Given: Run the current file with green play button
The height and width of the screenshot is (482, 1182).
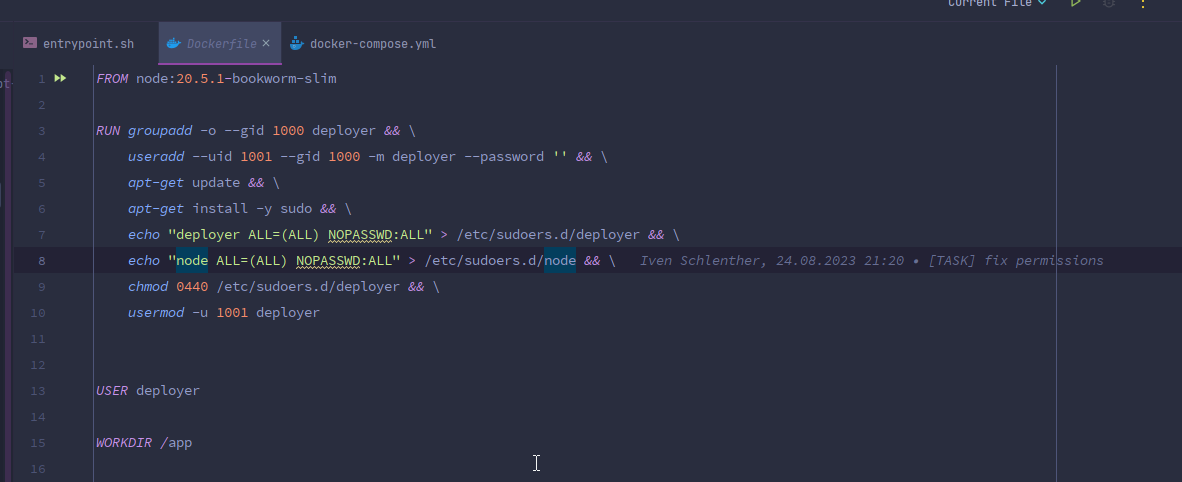Looking at the screenshot, I should pos(1076,4).
